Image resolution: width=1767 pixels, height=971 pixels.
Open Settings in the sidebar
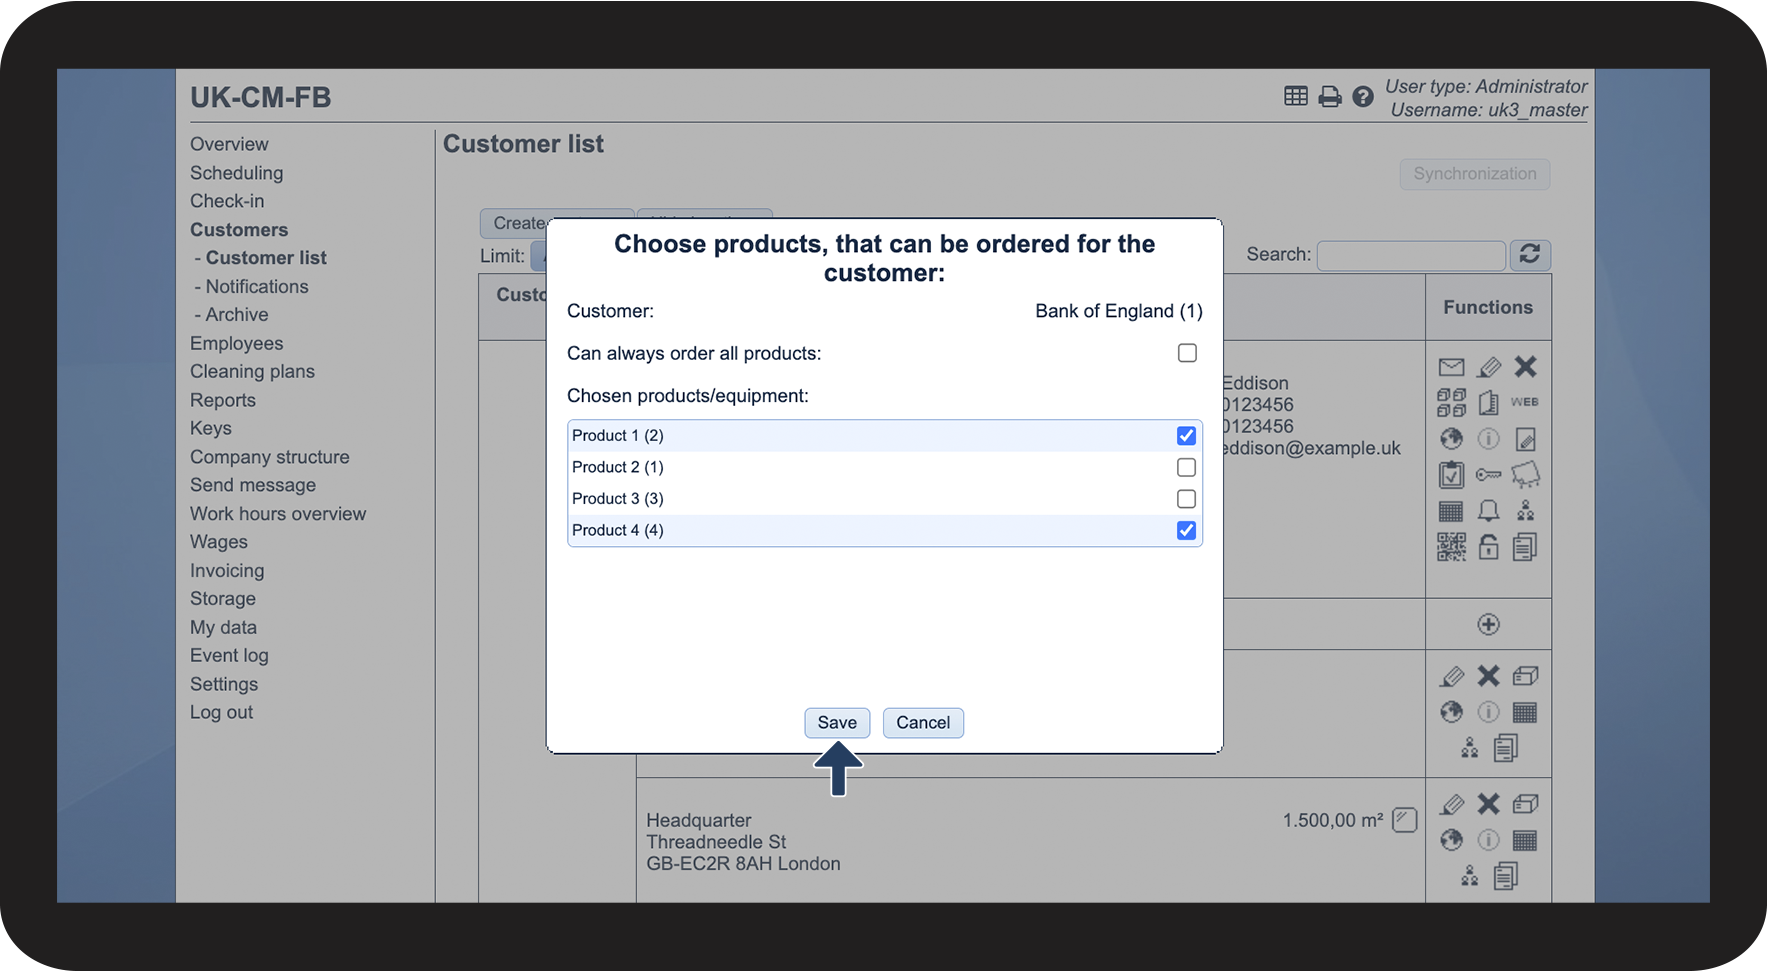click(x=224, y=684)
